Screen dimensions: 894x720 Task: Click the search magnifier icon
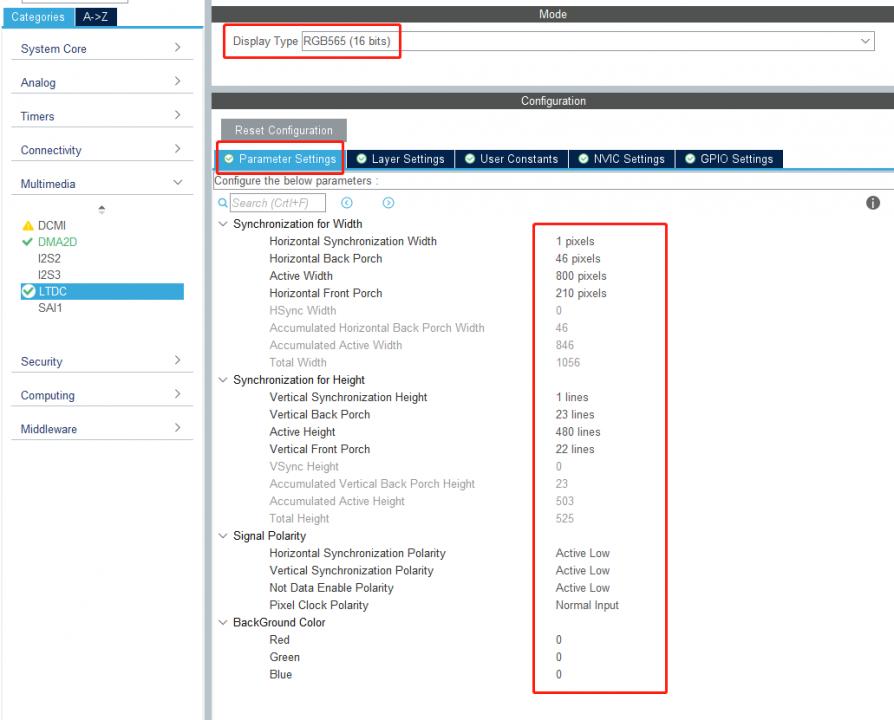222,203
